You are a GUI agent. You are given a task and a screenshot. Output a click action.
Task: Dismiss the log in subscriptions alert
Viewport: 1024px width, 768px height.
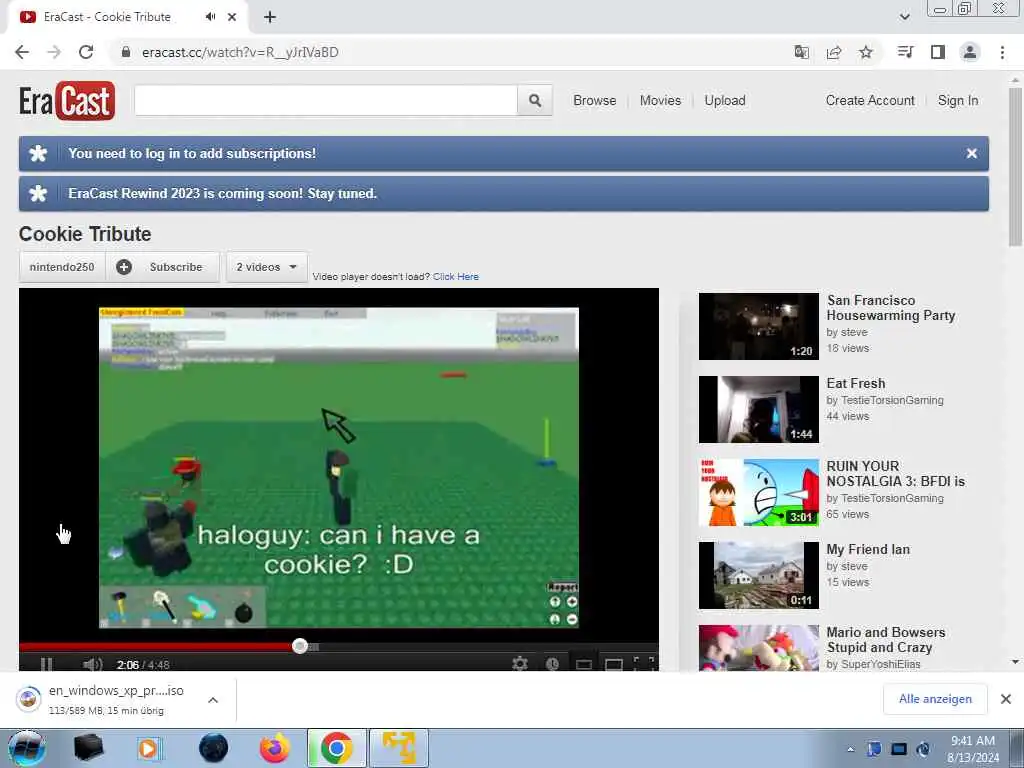pos(972,153)
